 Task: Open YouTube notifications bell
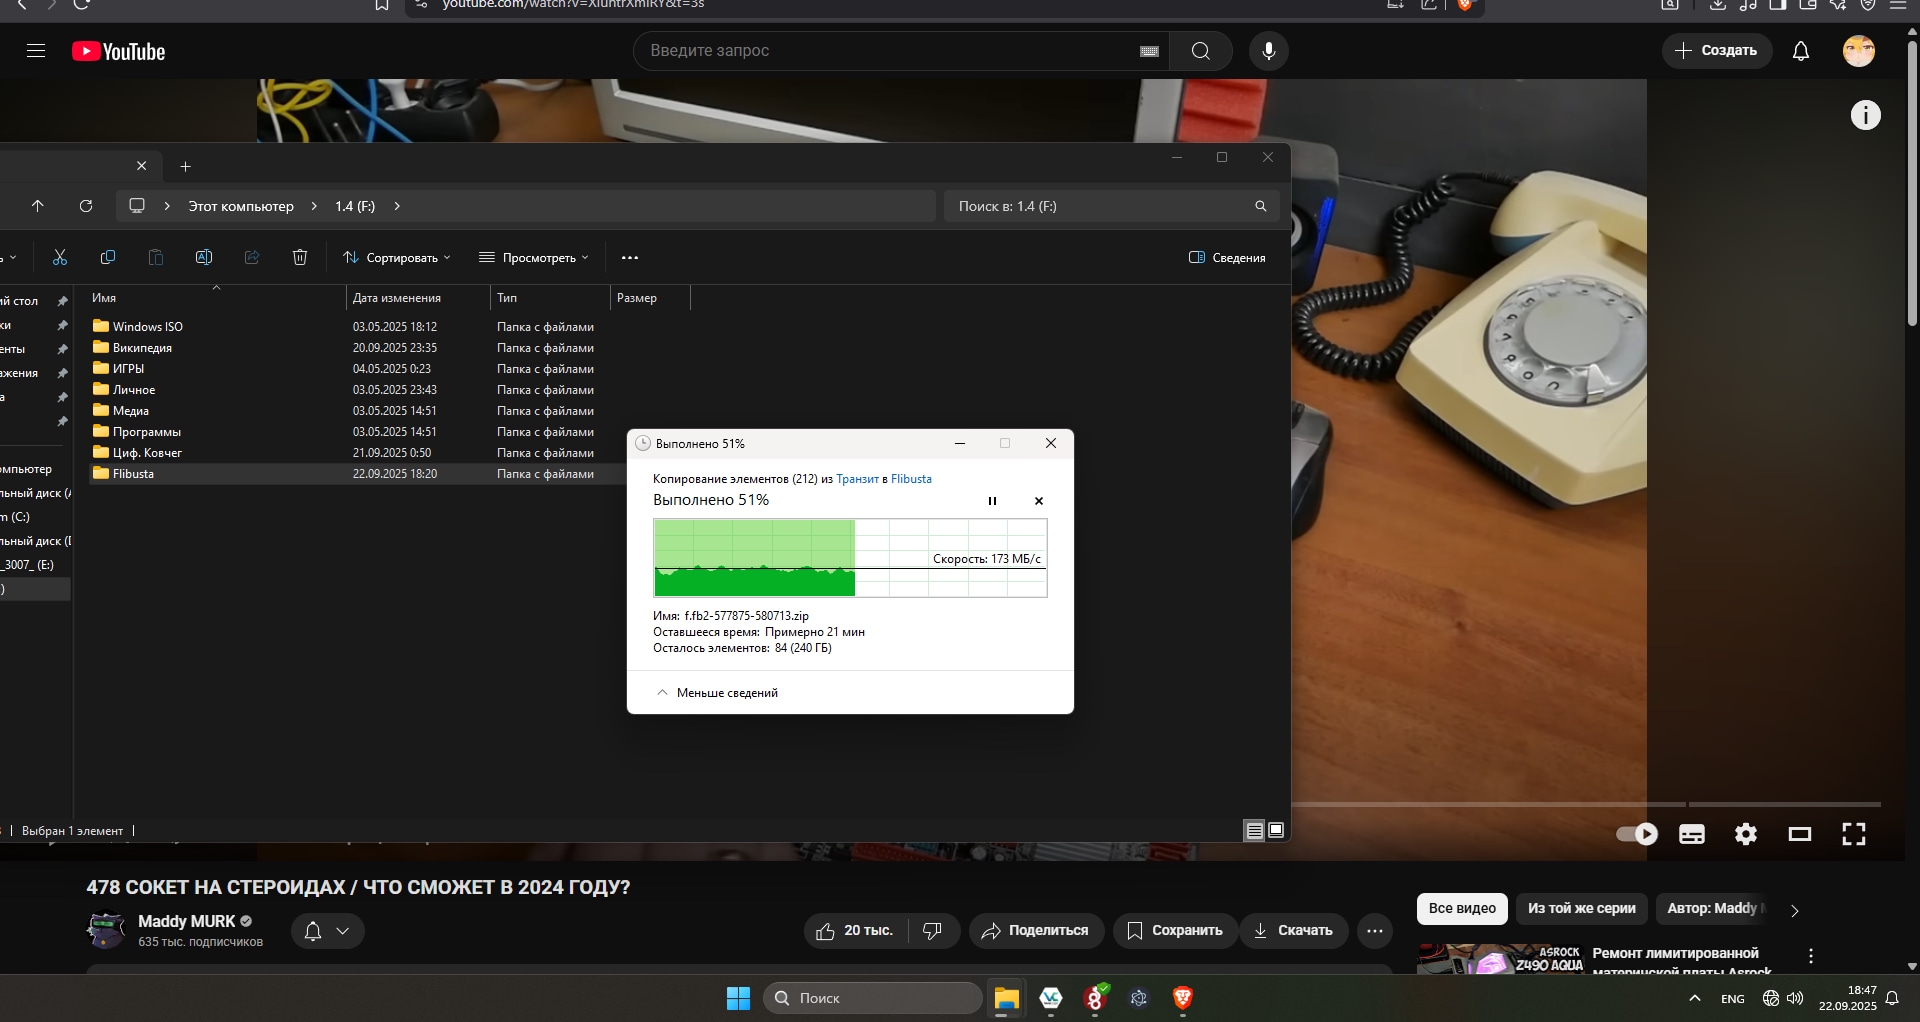1800,51
